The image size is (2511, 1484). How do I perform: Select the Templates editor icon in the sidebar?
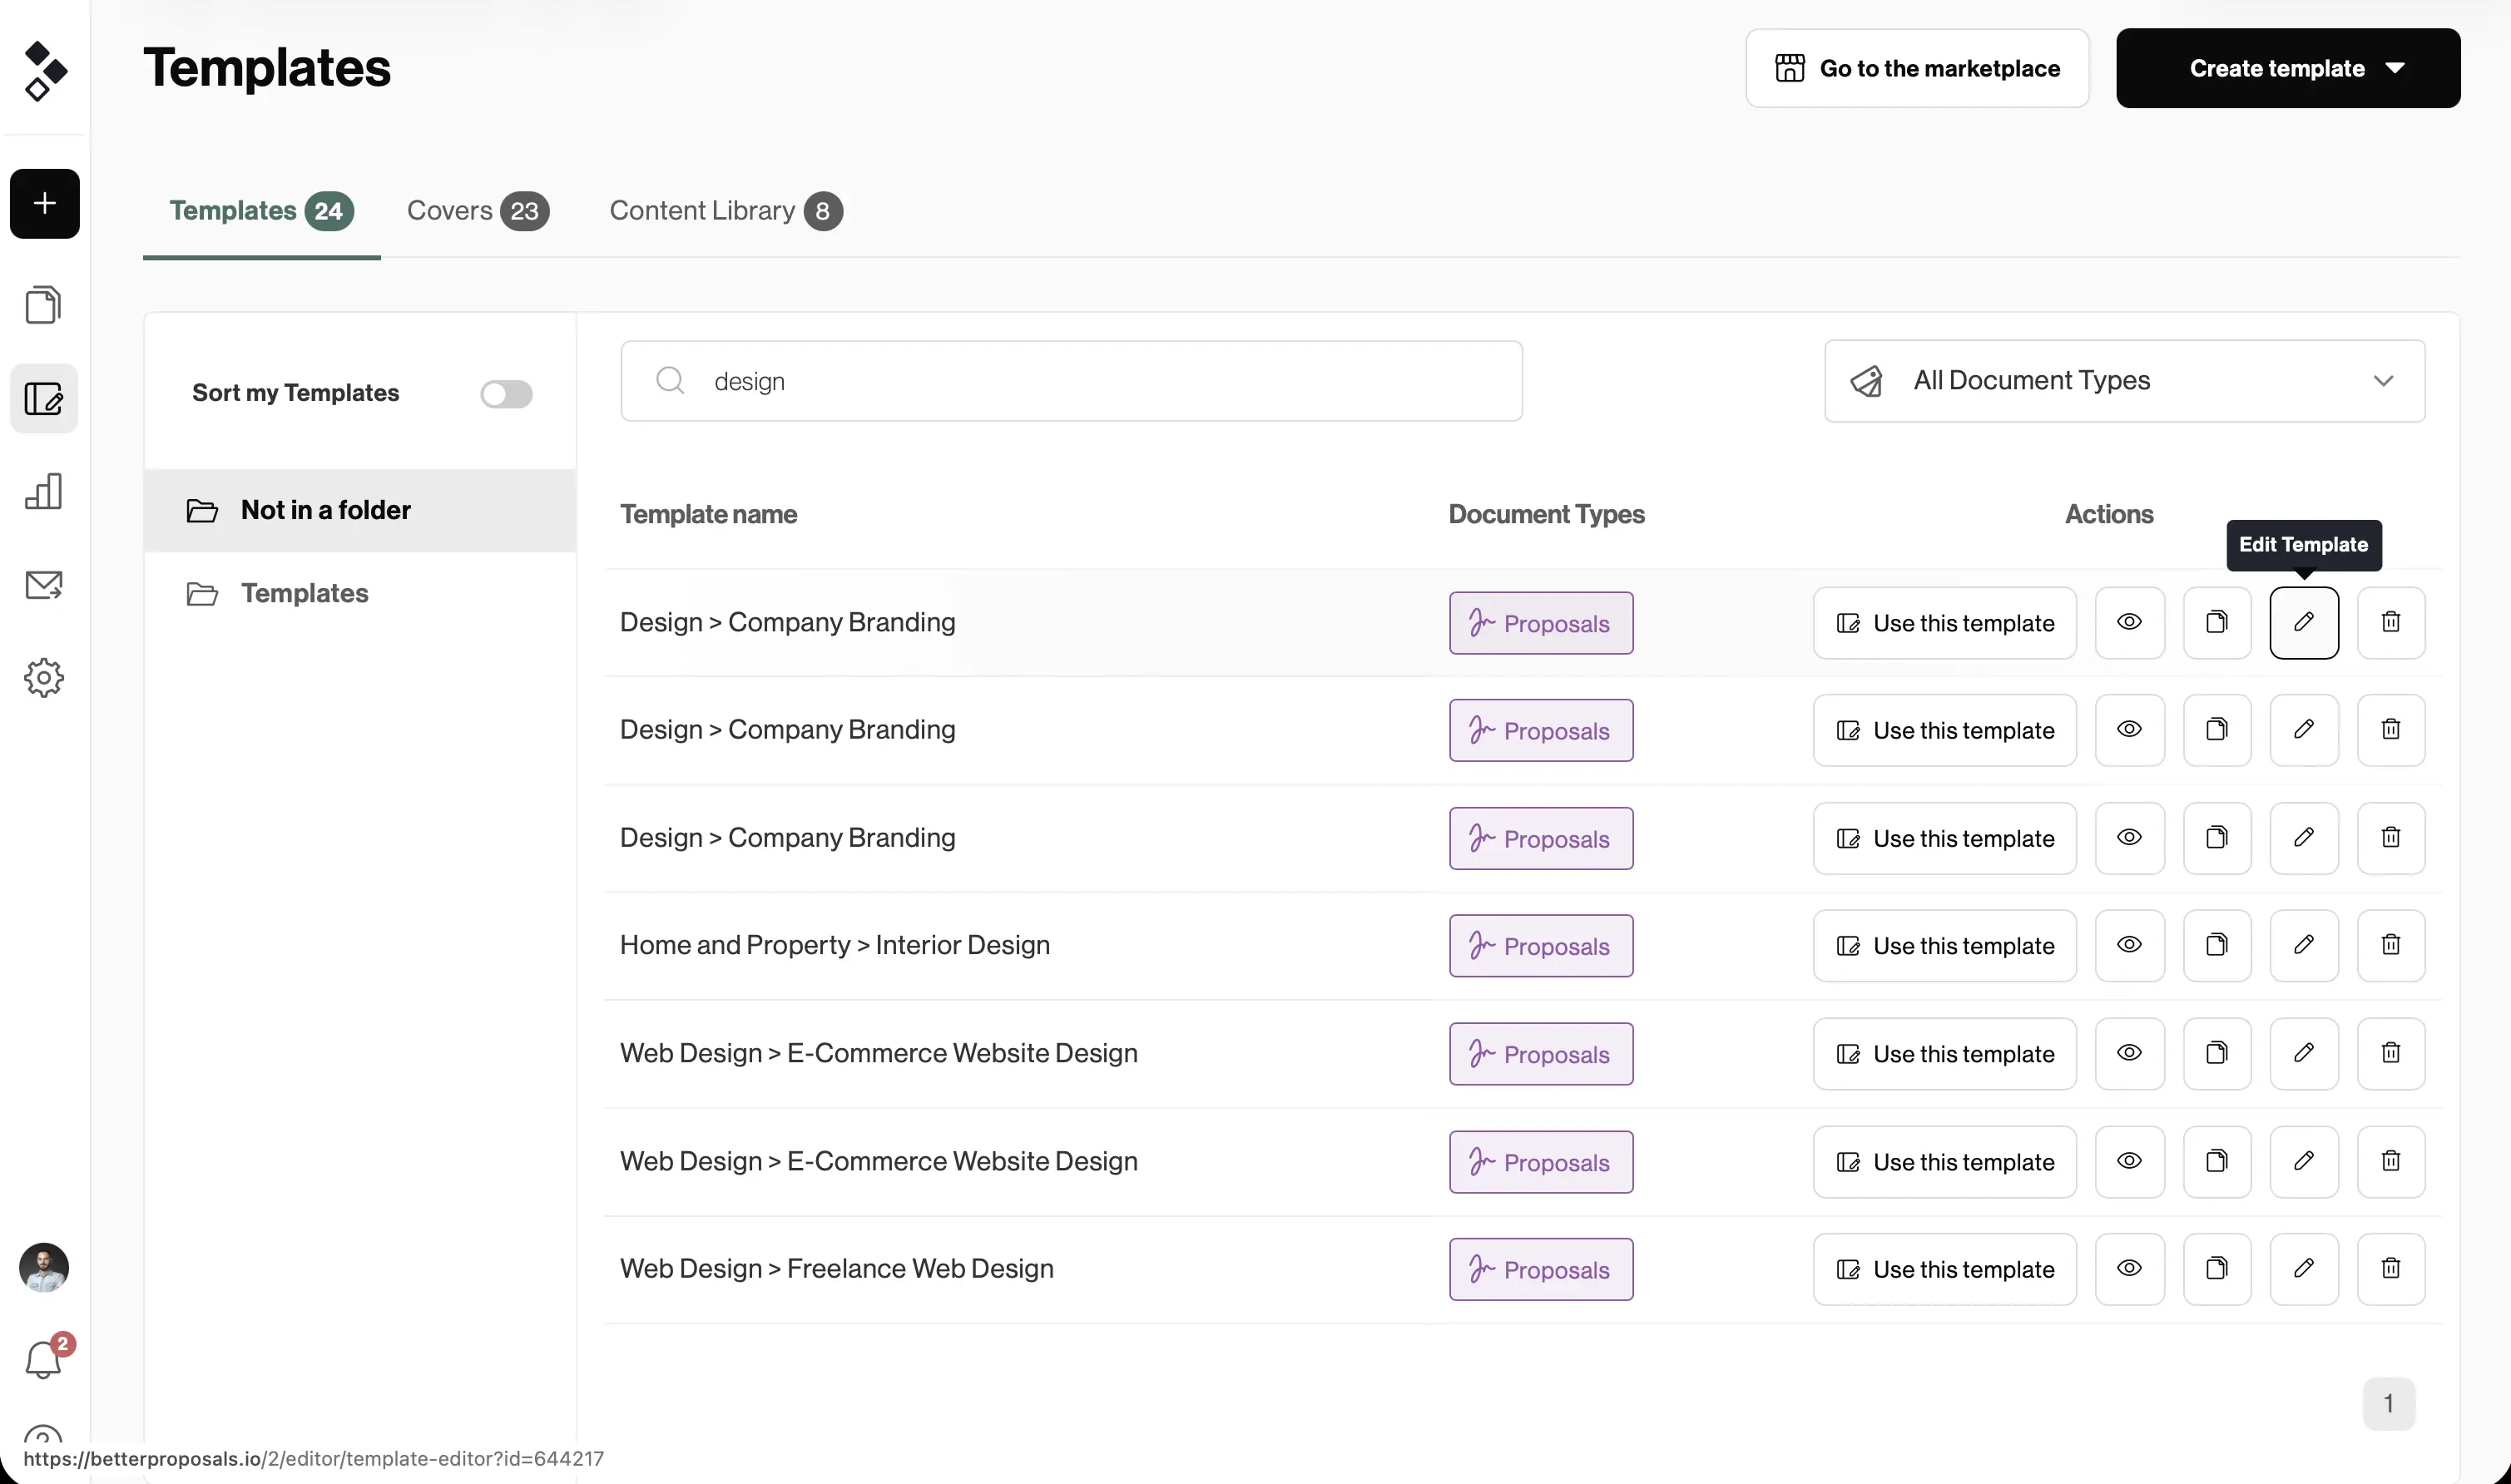[44, 398]
